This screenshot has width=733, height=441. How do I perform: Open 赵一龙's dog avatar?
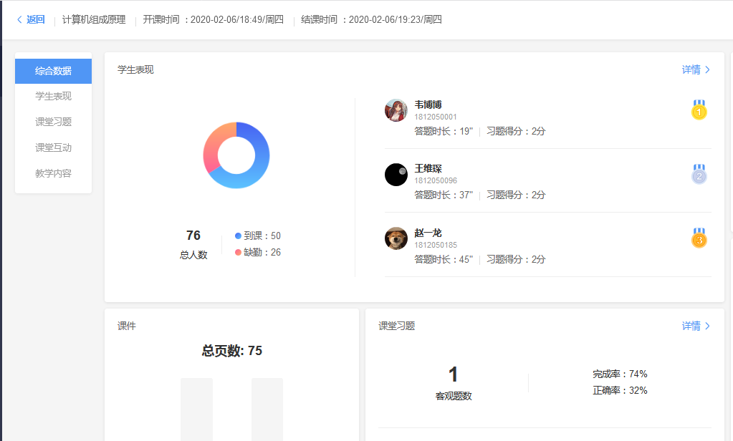coord(396,238)
